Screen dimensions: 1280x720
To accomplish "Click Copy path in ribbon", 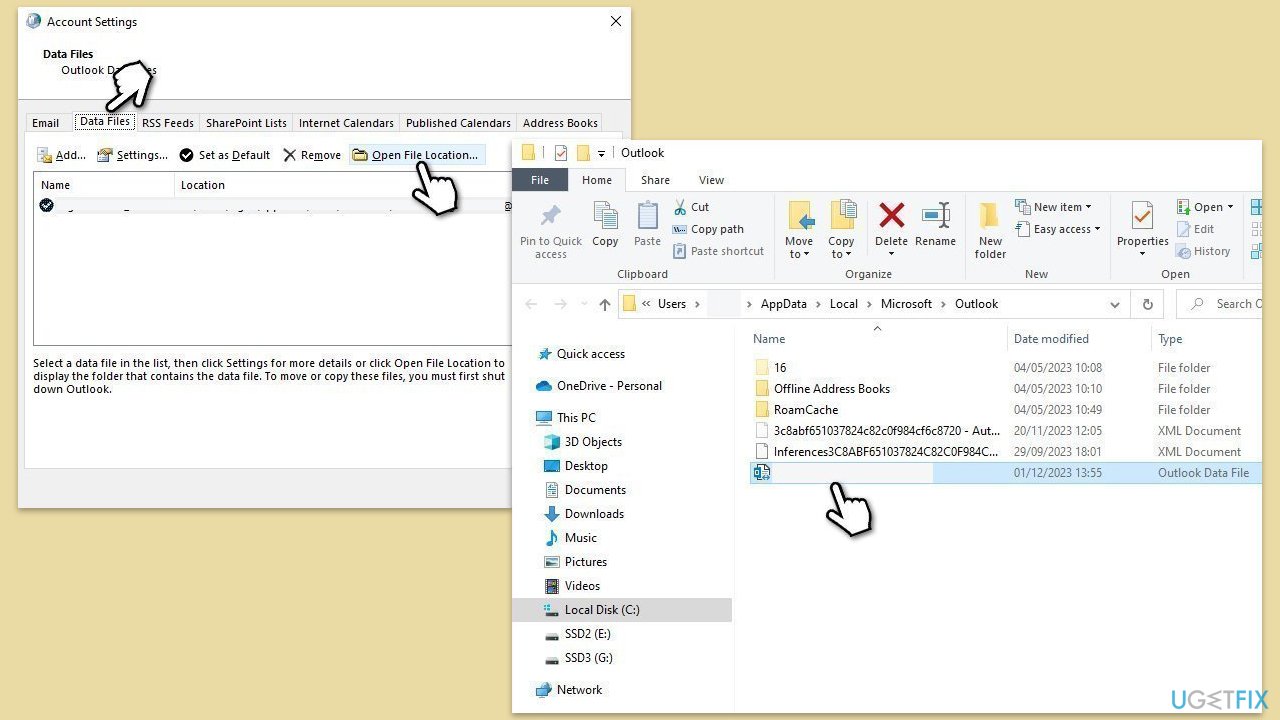I will pyautogui.click(x=708, y=229).
